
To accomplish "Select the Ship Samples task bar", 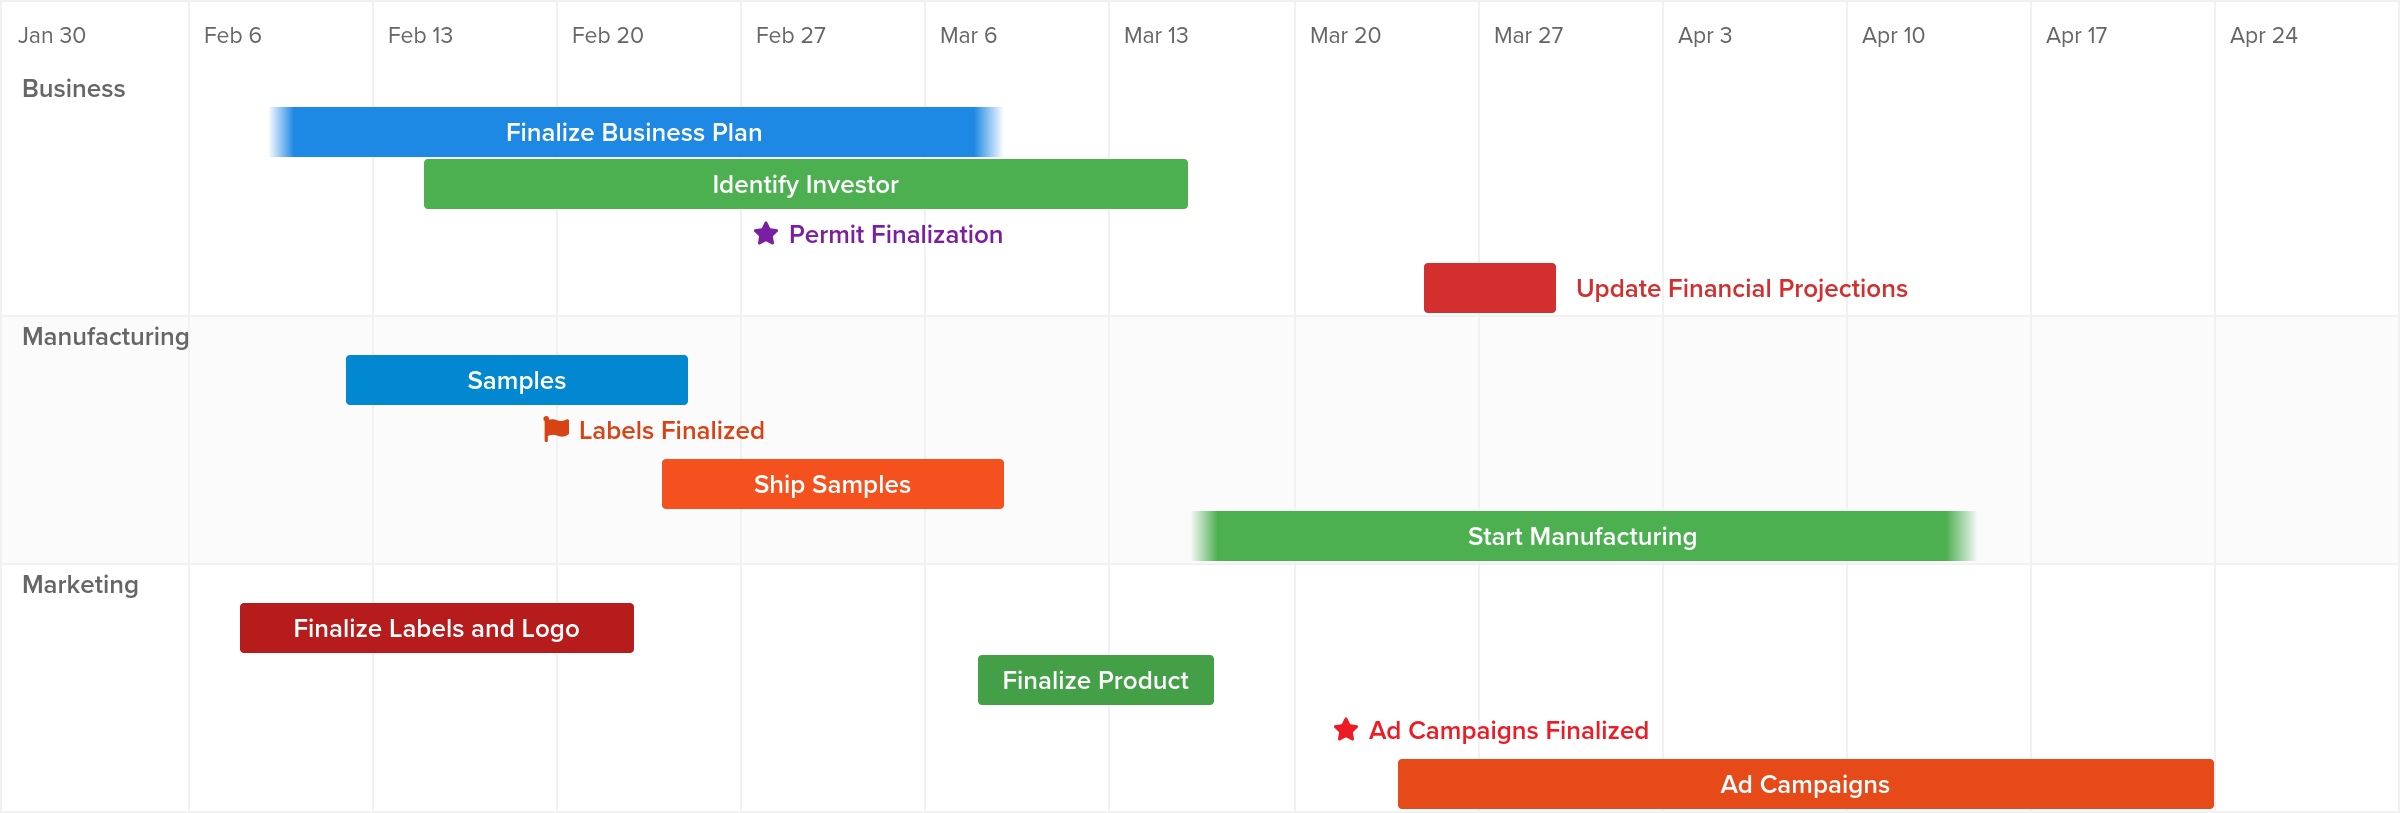I will click(x=833, y=484).
